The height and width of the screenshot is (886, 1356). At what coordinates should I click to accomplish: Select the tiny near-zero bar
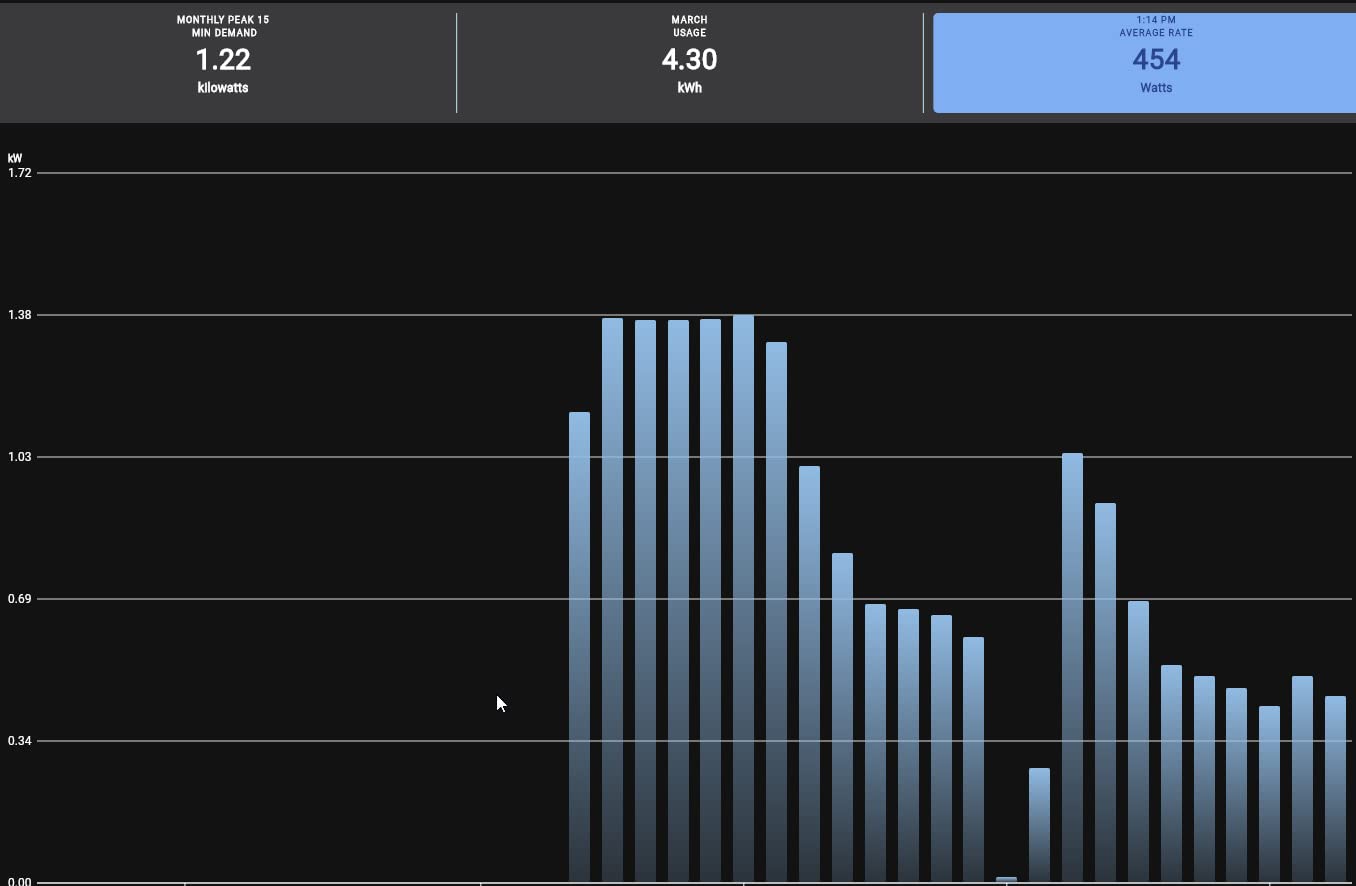(1006, 880)
